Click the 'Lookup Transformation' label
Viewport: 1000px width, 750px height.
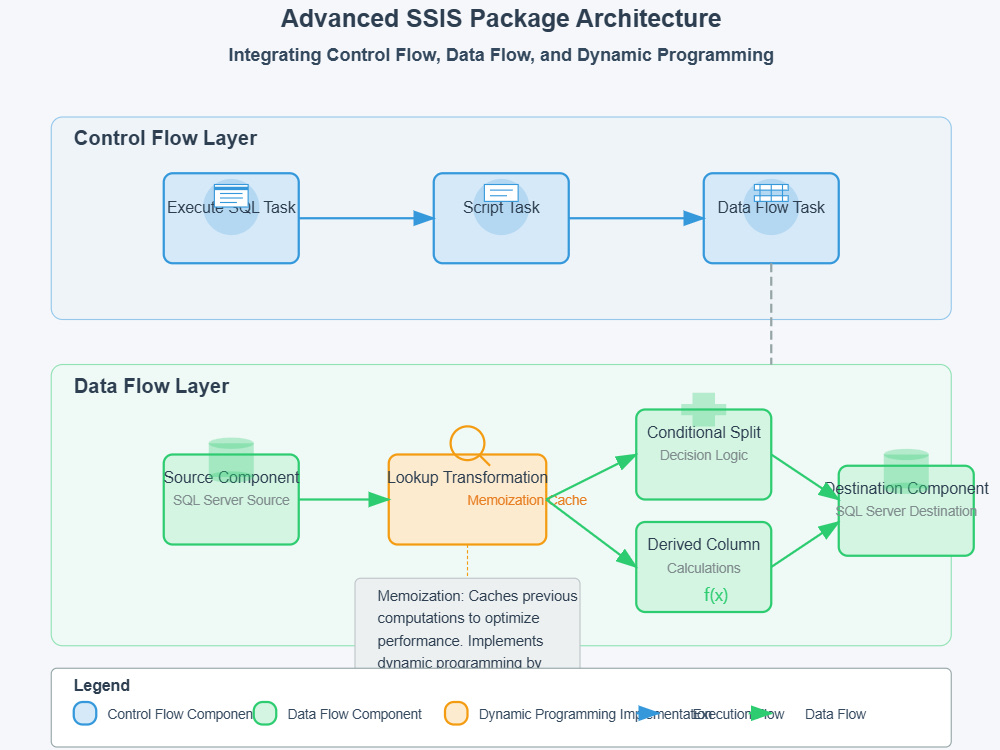pyautogui.click(x=467, y=478)
